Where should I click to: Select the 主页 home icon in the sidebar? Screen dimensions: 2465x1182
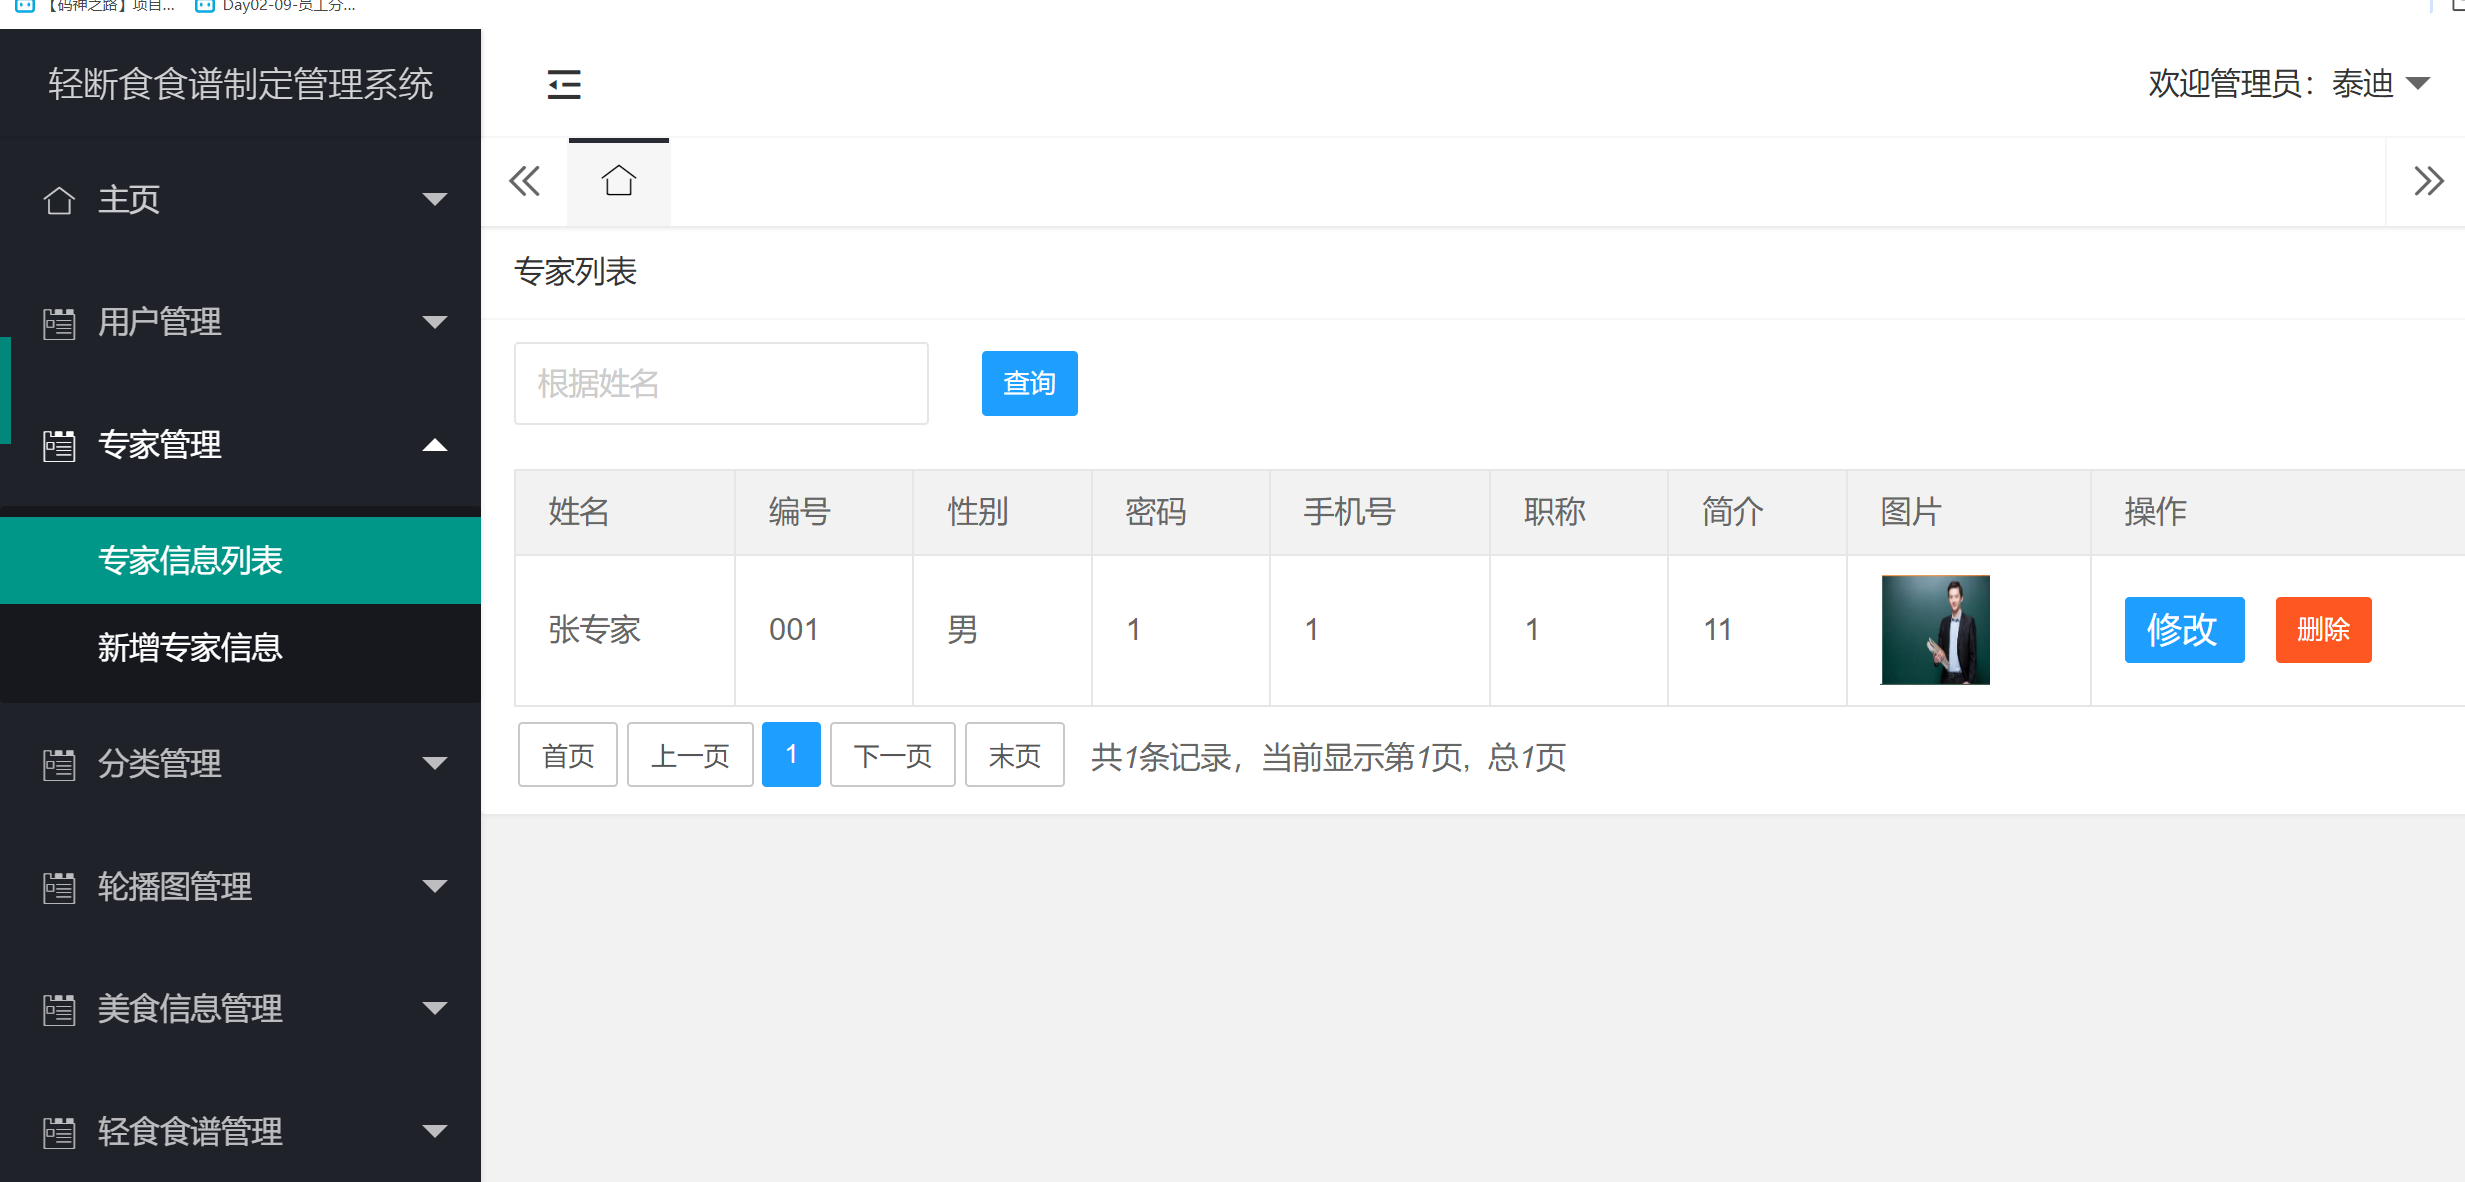tap(59, 199)
